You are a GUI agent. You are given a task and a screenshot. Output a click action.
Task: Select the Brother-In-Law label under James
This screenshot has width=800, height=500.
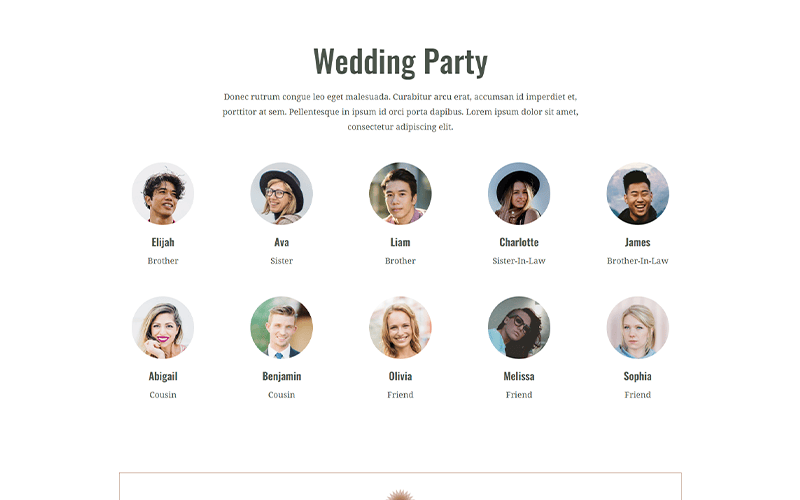638,261
